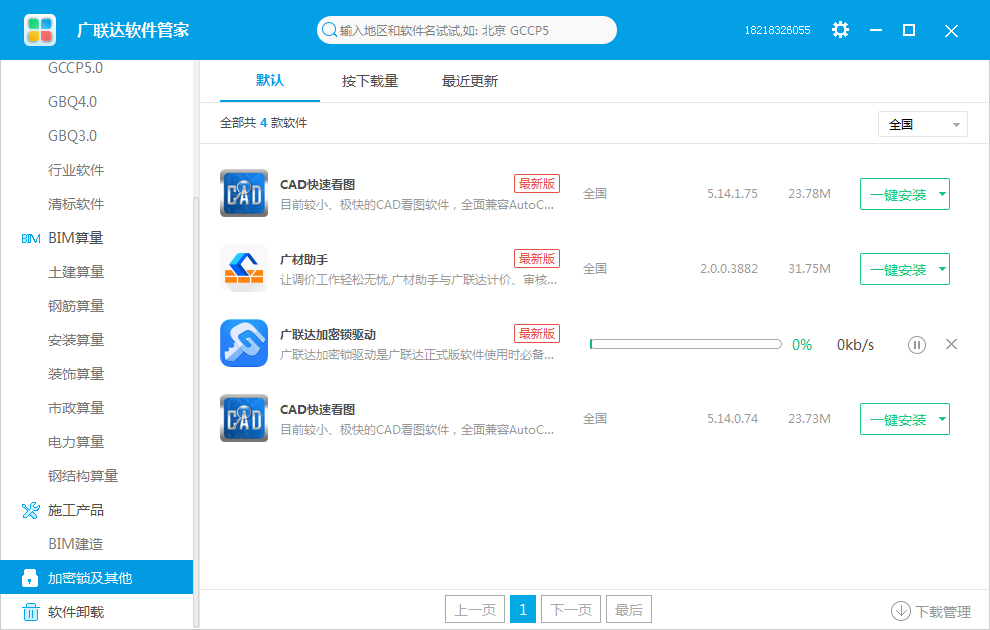Image resolution: width=990 pixels, height=630 pixels.
Task: Open 装饰算量 category
Action: pos(76,374)
